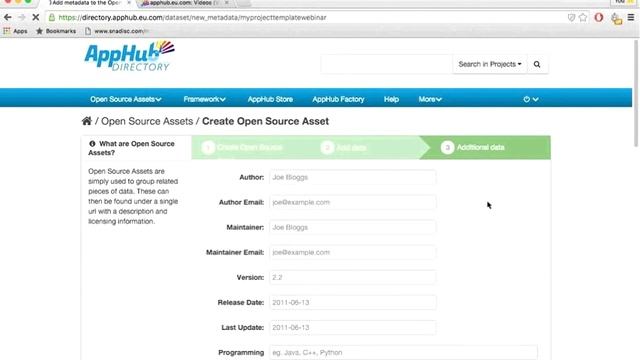
Task: Click the Create Open Source Asset breadcrumb title
Action: pyautogui.click(x=265, y=121)
